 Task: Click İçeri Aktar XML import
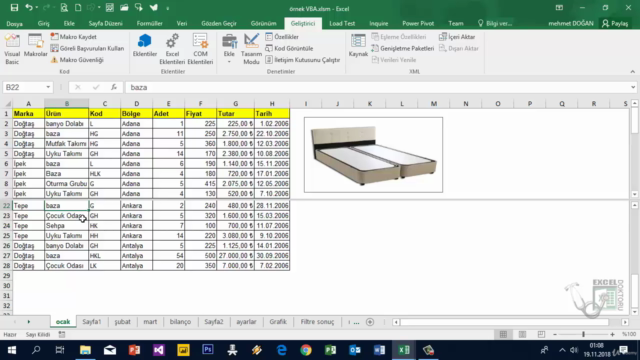tap(457, 37)
